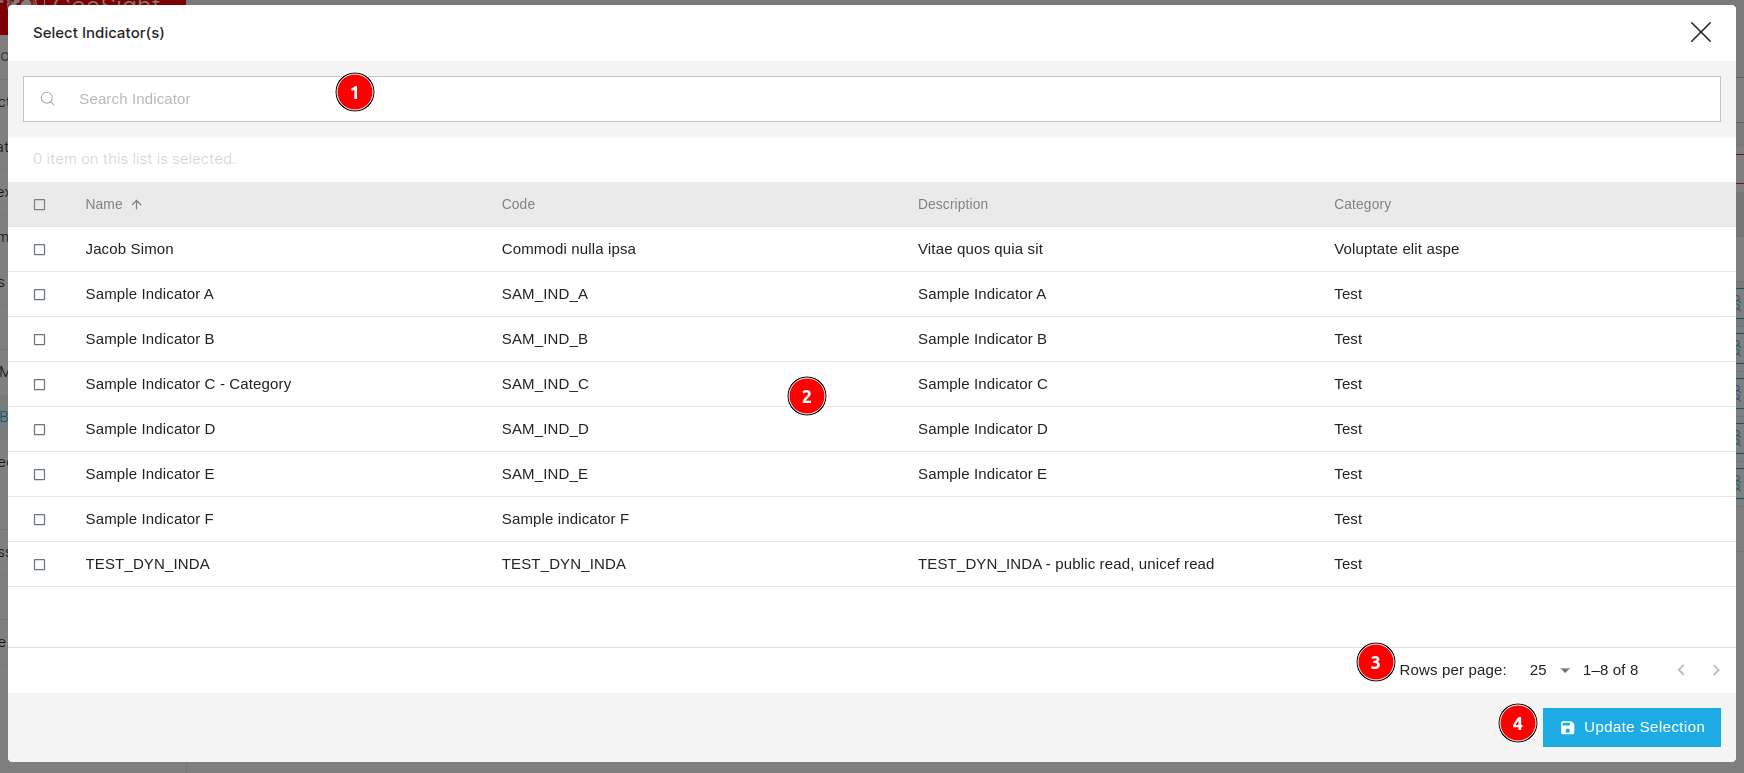Toggle the select-all header checkbox
Screen dimensions: 1744x773
[x=40, y=204]
